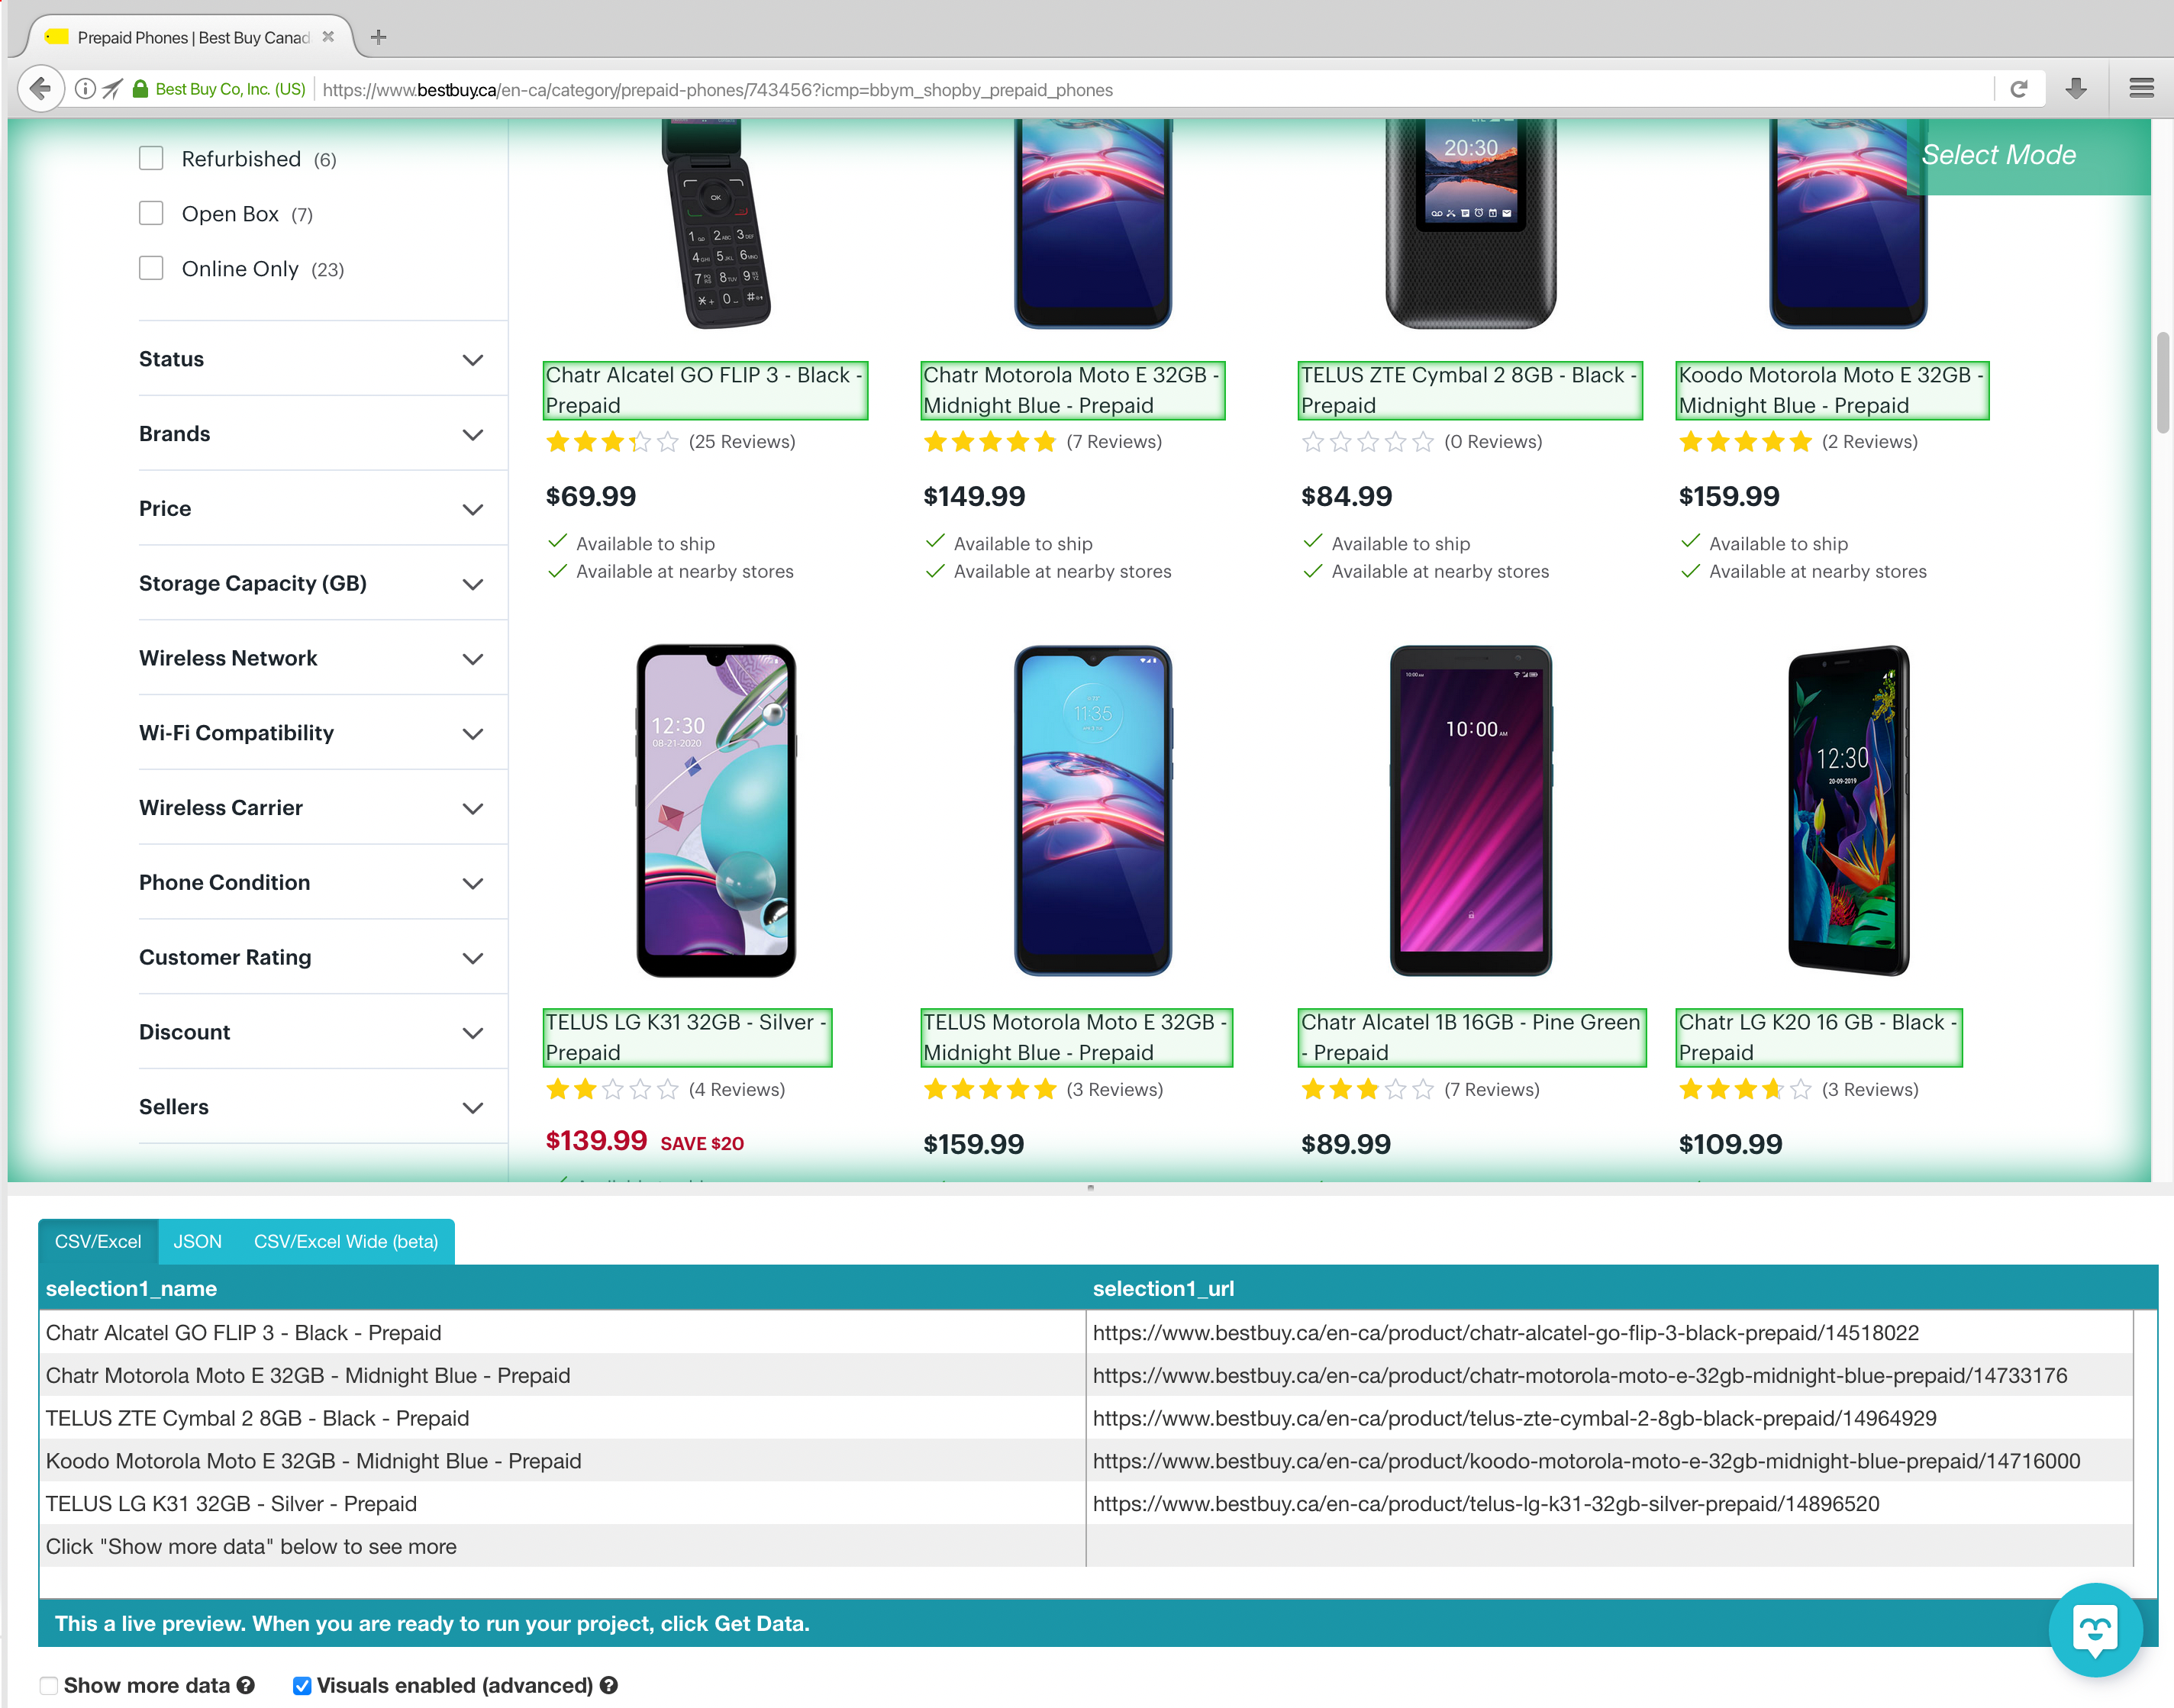Toggle the Refurbished filter checkbox
The height and width of the screenshot is (1708, 2174).
[x=152, y=159]
